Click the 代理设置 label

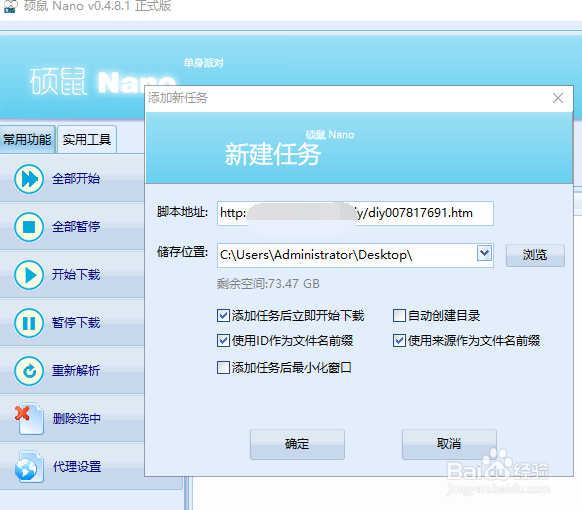pos(77,467)
